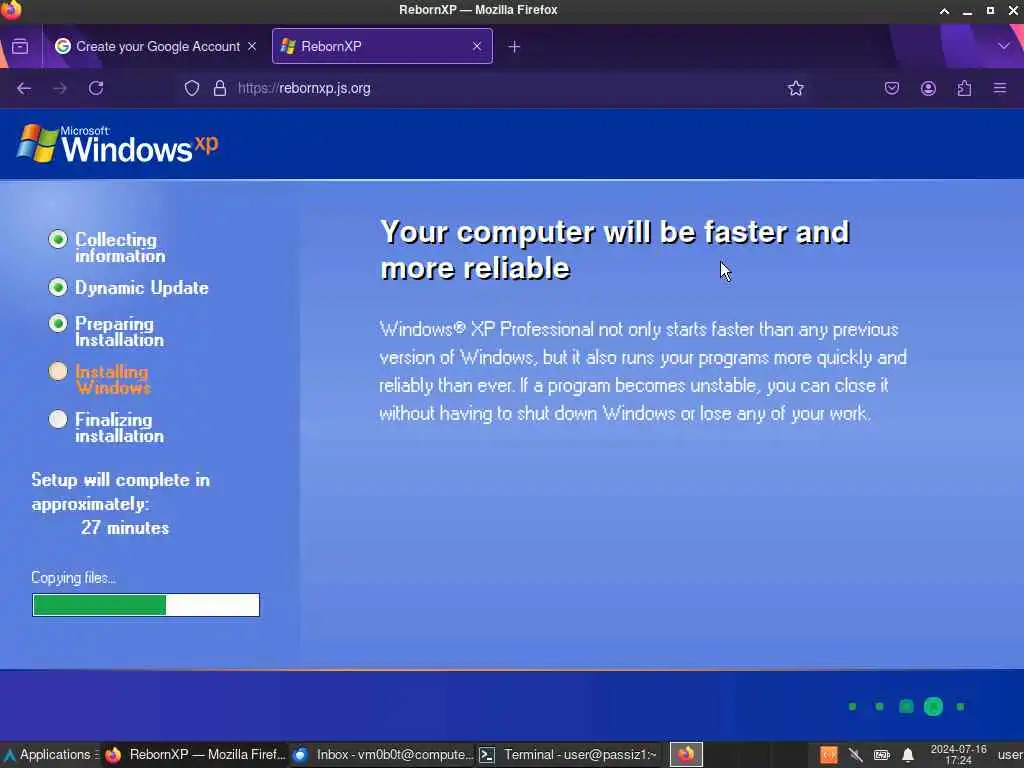1024x768 pixels.
Task: Go back with the back arrow
Action: point(24,88)
